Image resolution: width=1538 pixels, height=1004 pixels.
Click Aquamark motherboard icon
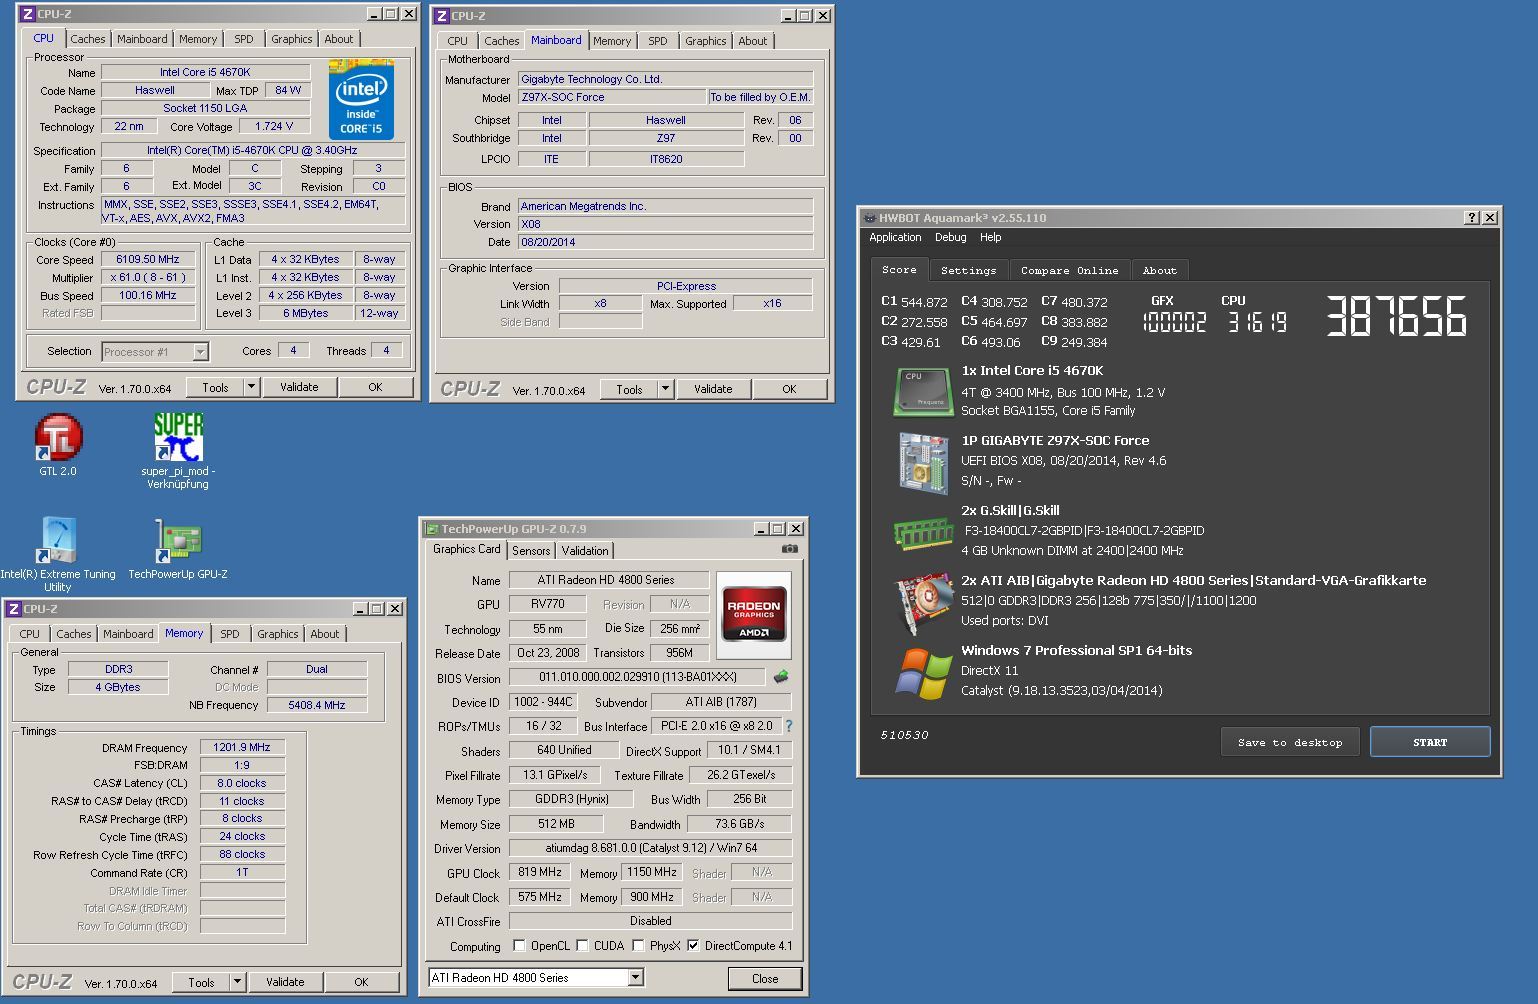pos(922,462)
